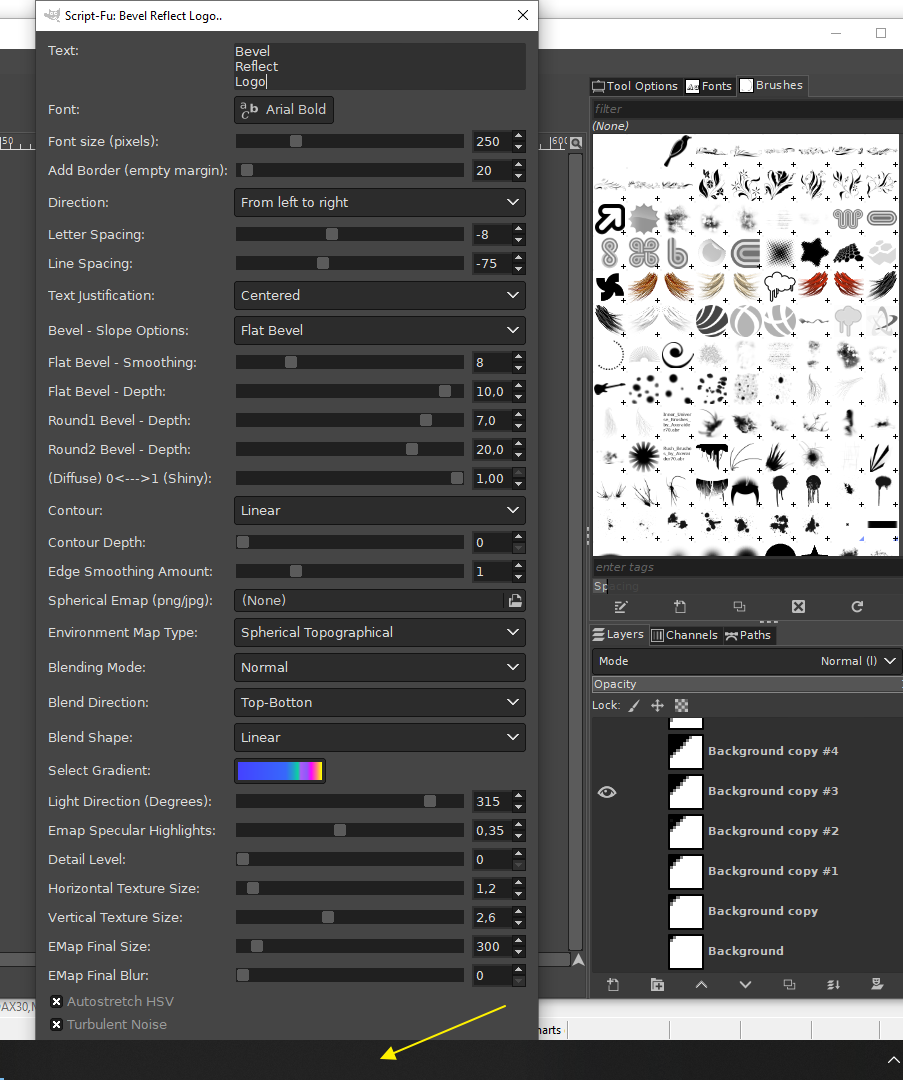This screenshot has height=1080, width=903.
Task: Switch to the Fonts tab
Action: 709,86
